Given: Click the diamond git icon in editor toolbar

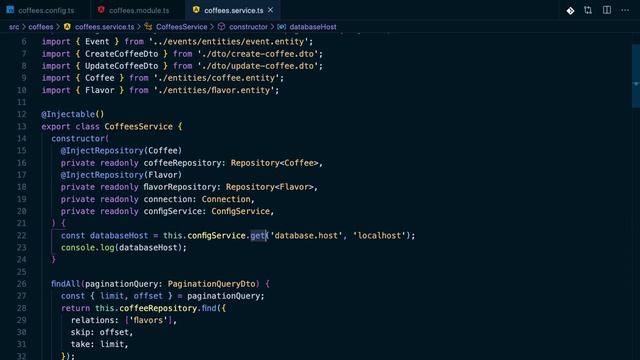Looking at the screenshot, I should 570,11.
